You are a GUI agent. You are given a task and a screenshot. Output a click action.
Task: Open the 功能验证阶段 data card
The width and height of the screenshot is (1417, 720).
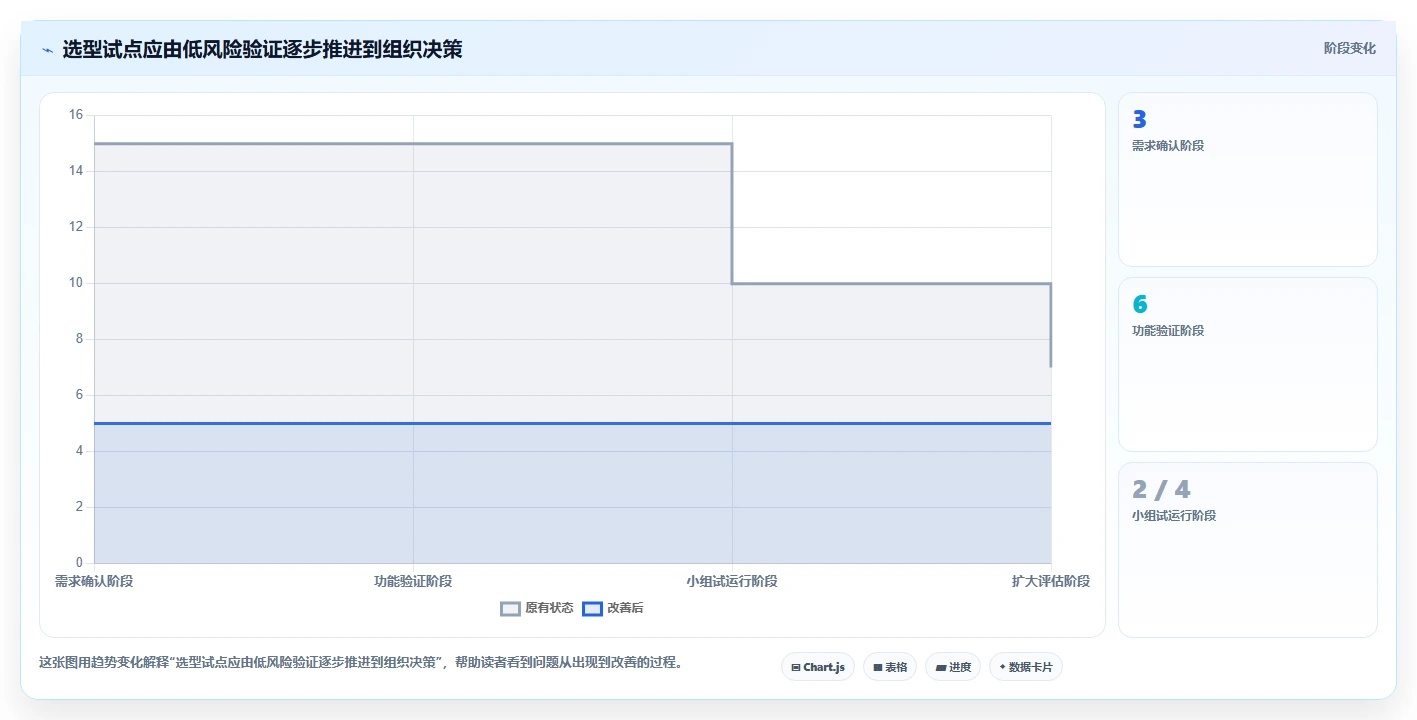[1248, 365]
